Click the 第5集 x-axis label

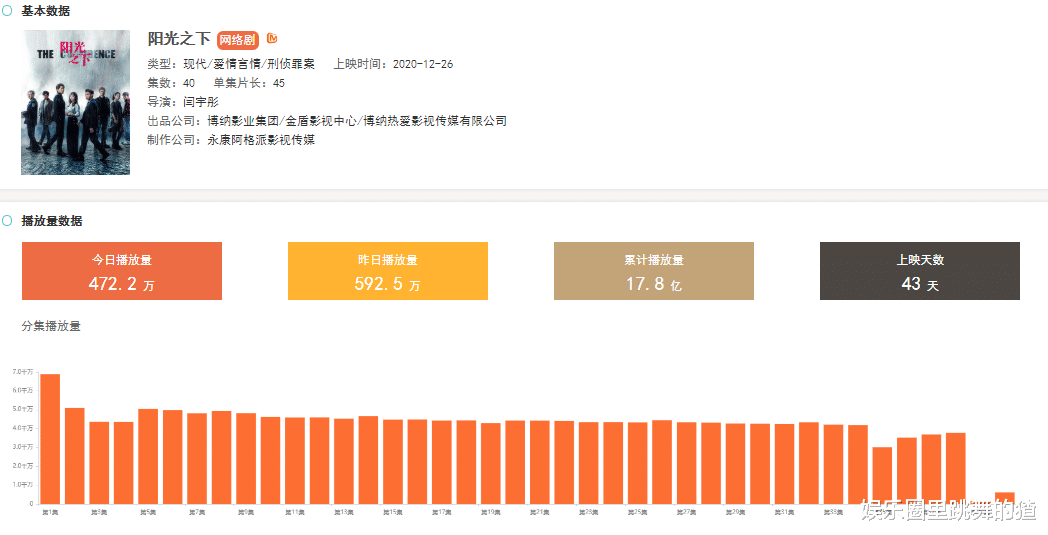click(x=148, y=512)
